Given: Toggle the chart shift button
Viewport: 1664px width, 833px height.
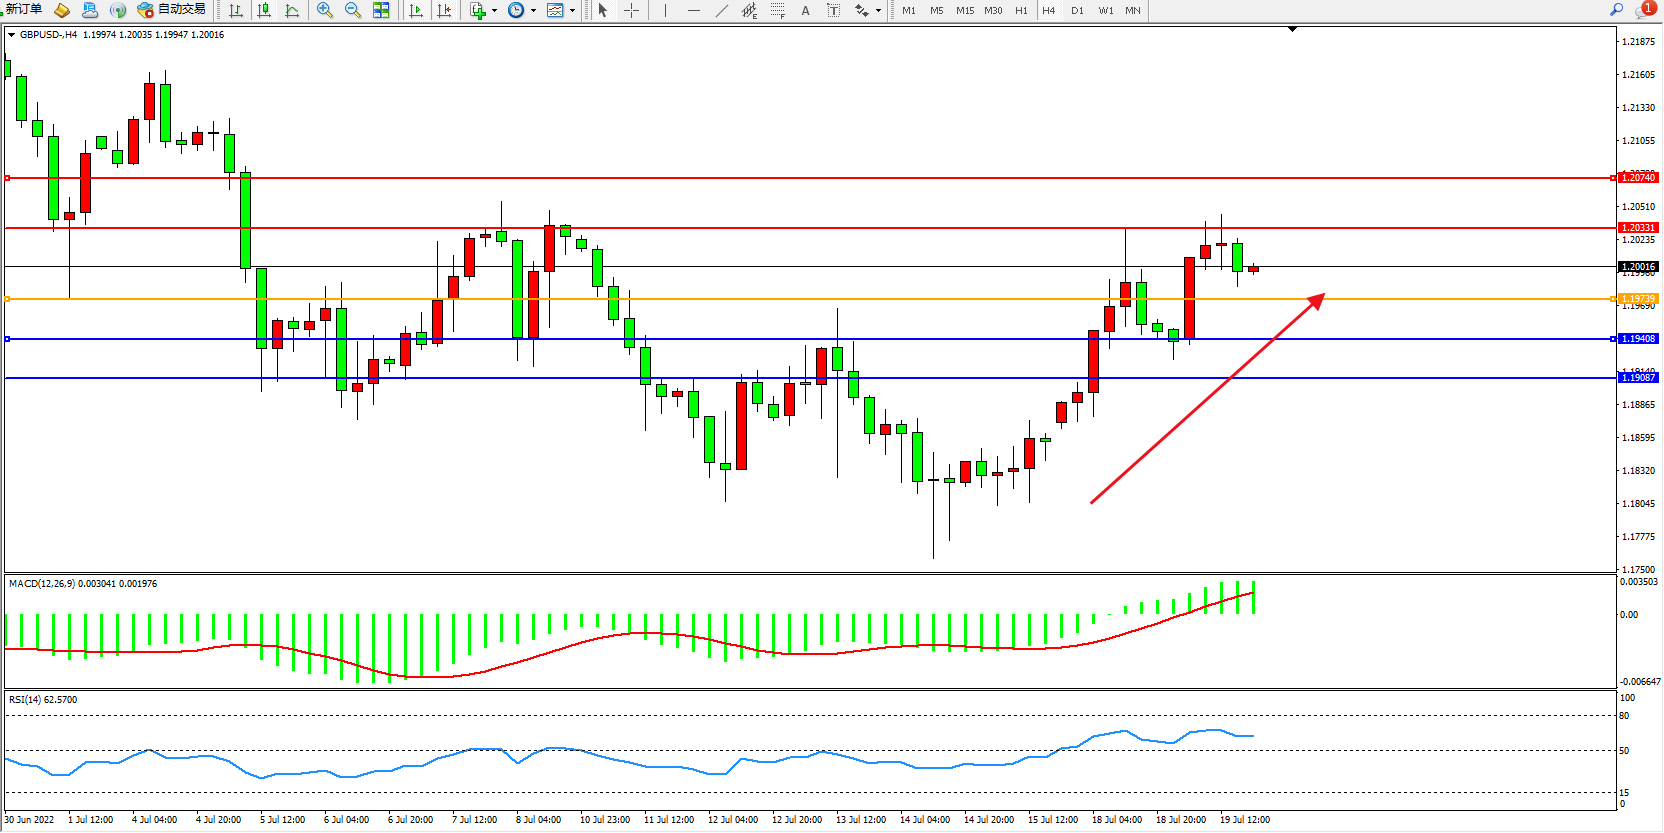Looking at the screenshot, I should pyautogui.click(x=444, y=10).
